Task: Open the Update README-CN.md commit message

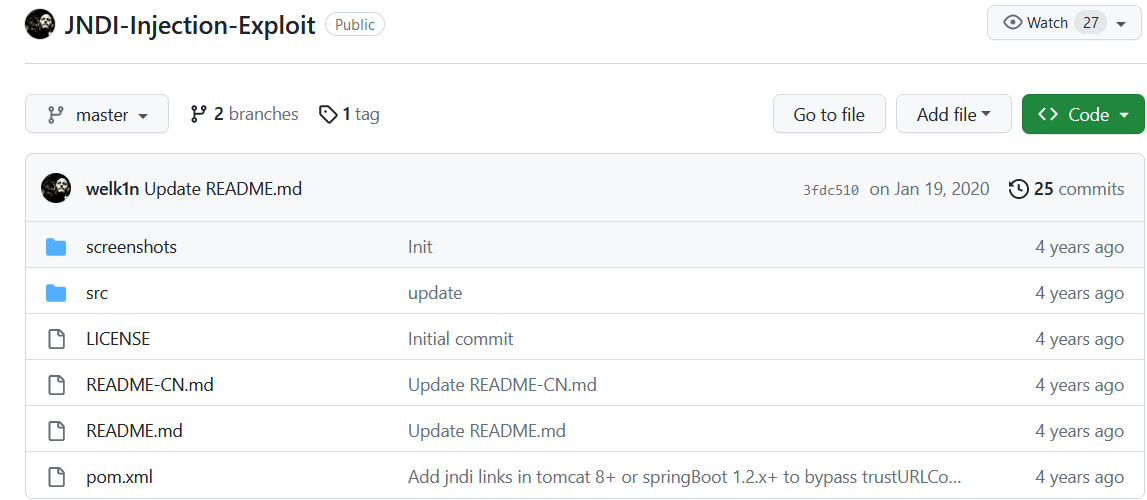Action: [x=502, y=385]
